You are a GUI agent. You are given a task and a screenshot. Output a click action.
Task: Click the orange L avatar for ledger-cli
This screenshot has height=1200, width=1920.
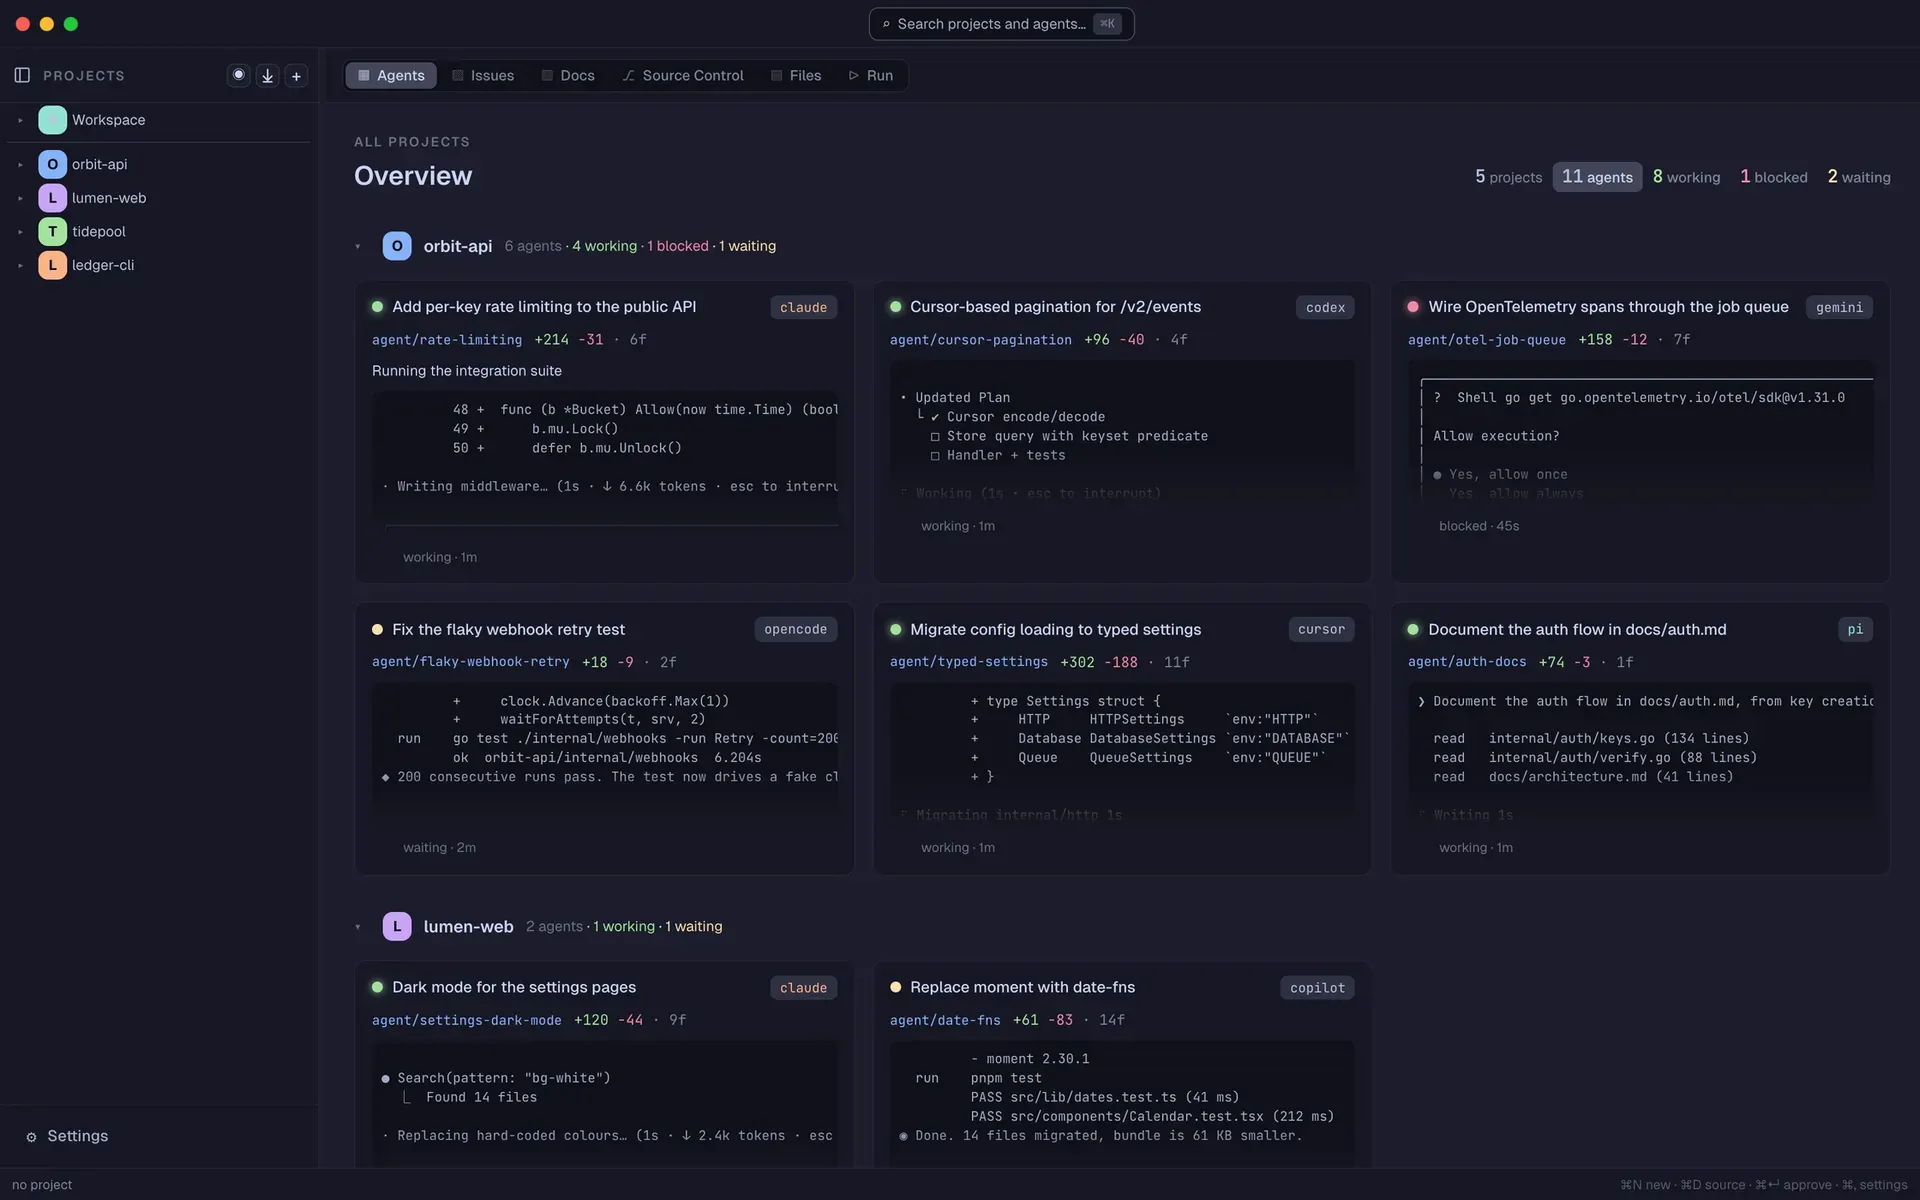52,265
